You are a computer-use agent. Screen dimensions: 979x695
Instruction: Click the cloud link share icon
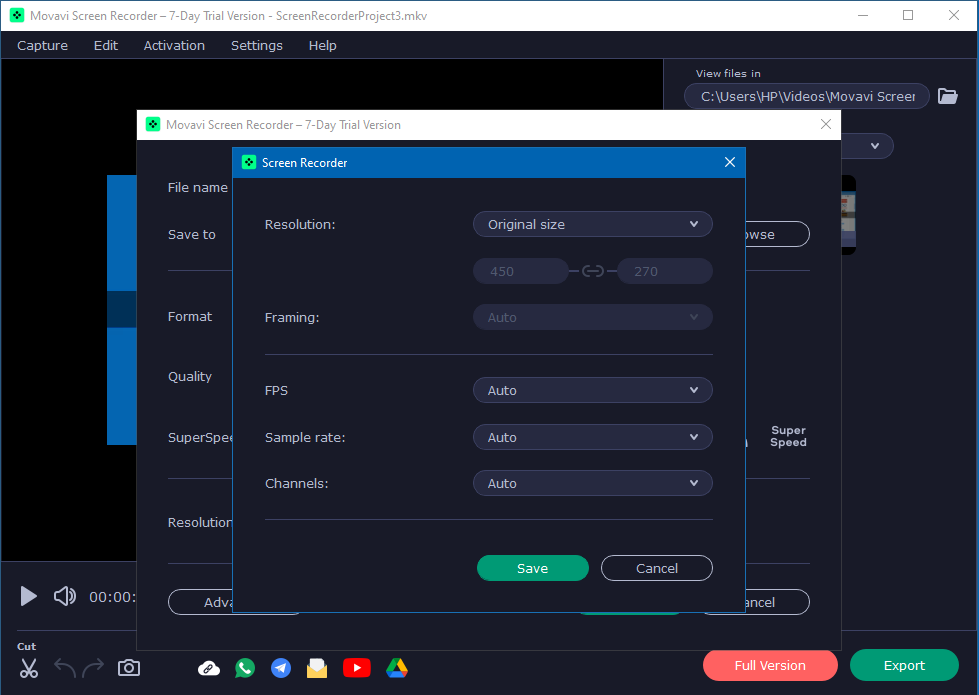(x=209, y=668)
